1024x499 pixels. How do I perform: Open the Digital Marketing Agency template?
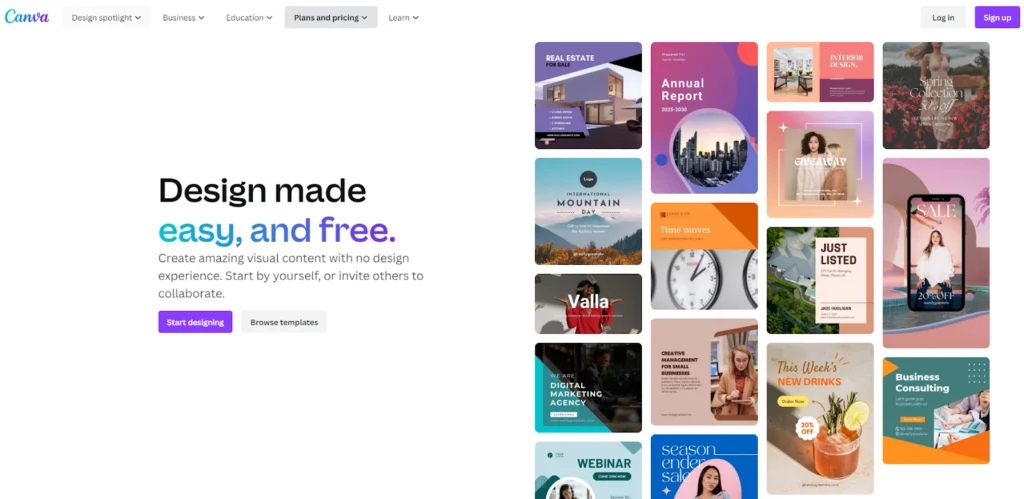588,387
